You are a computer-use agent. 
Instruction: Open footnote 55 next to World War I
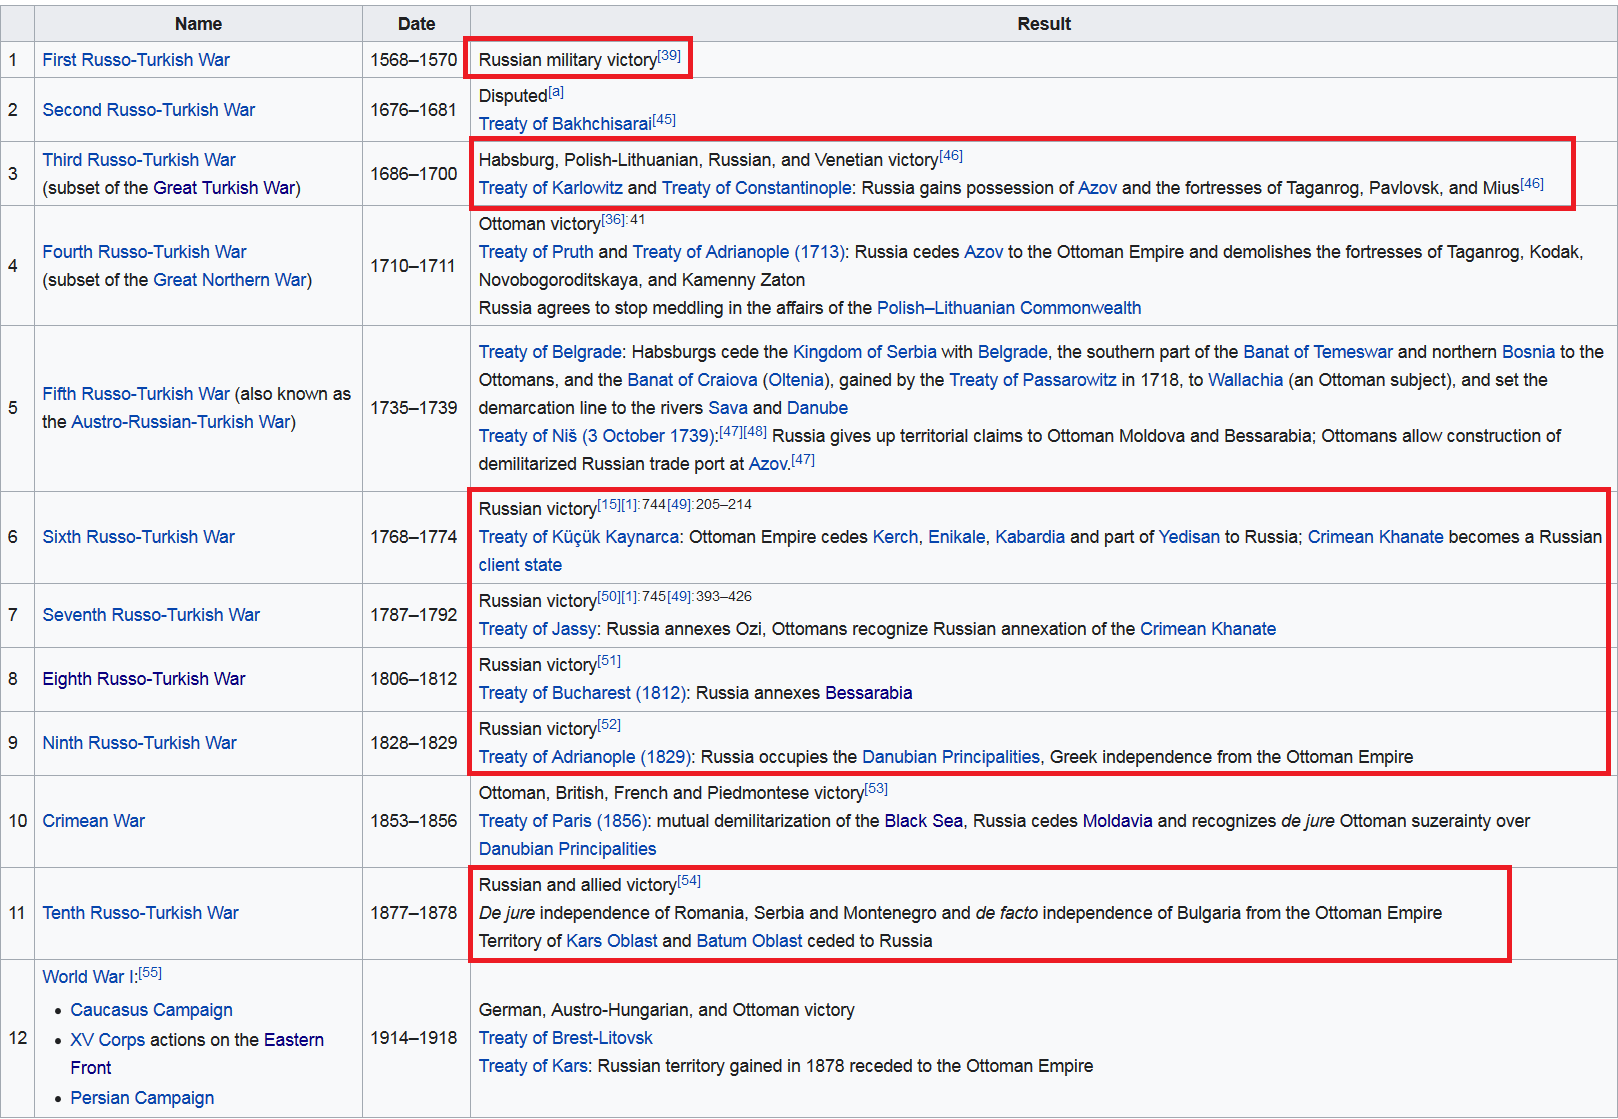point(150,973)
